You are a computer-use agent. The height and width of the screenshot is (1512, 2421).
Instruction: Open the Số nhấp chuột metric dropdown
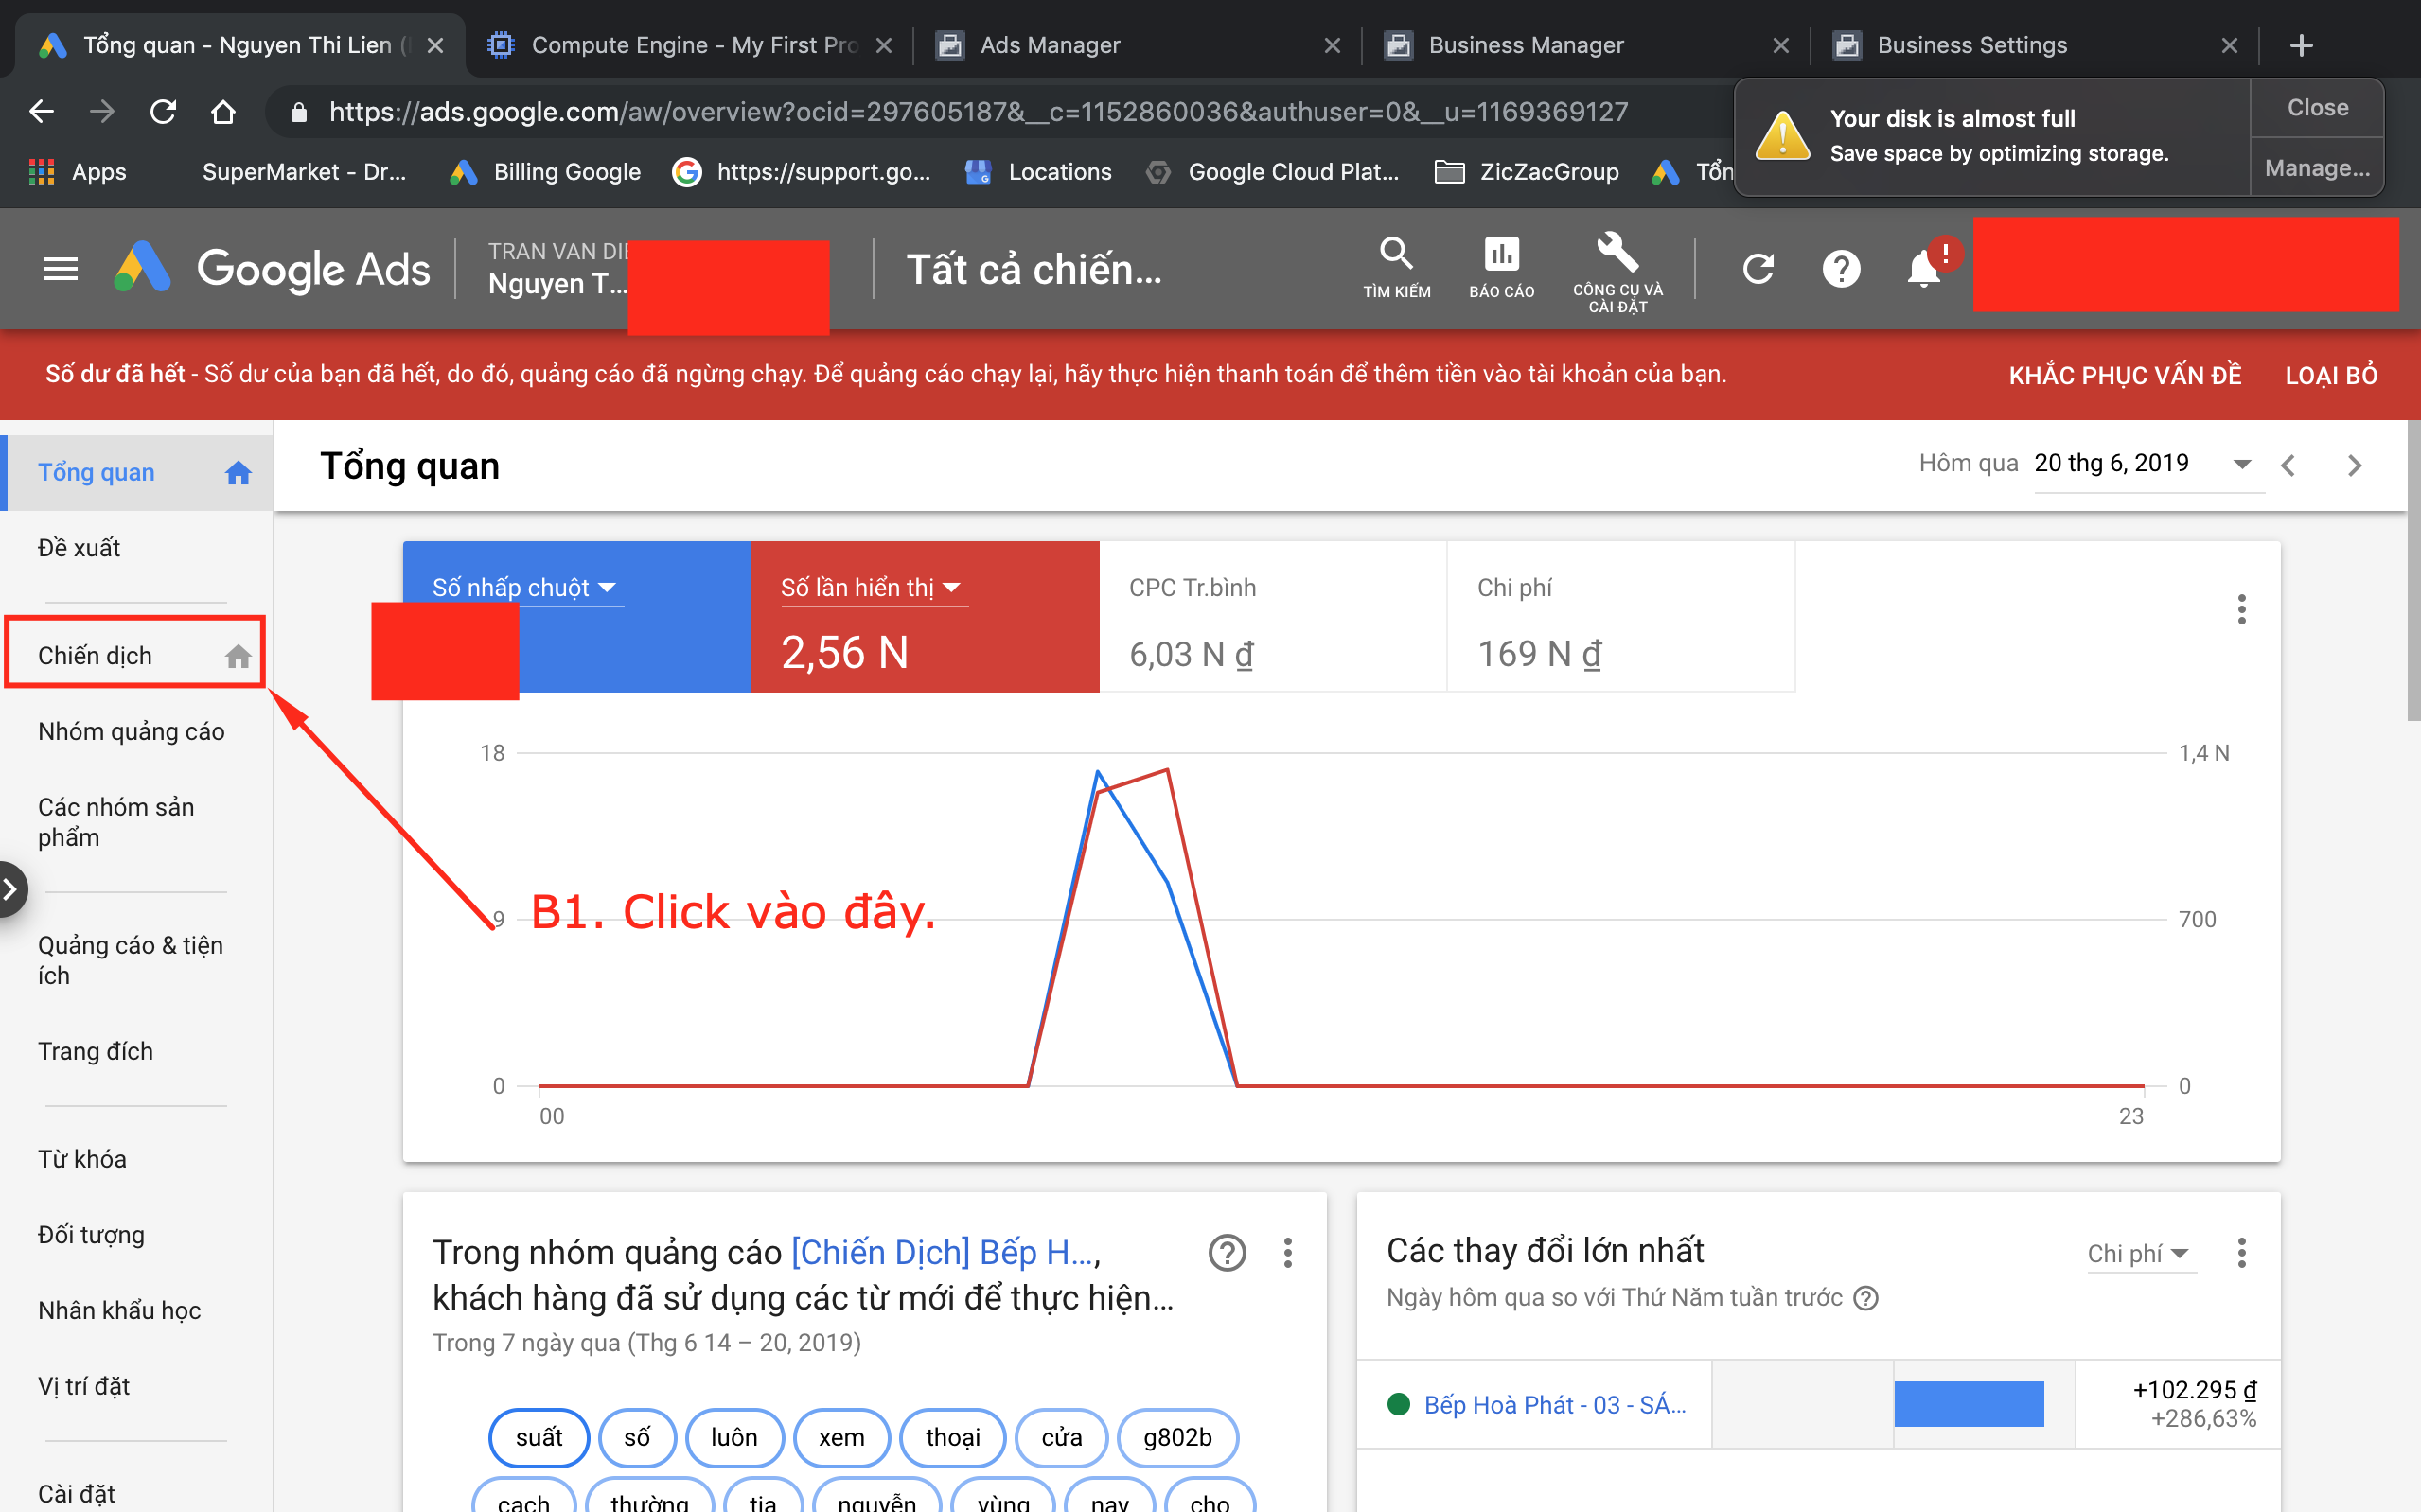pyautogui.click(x=526, y=588)
